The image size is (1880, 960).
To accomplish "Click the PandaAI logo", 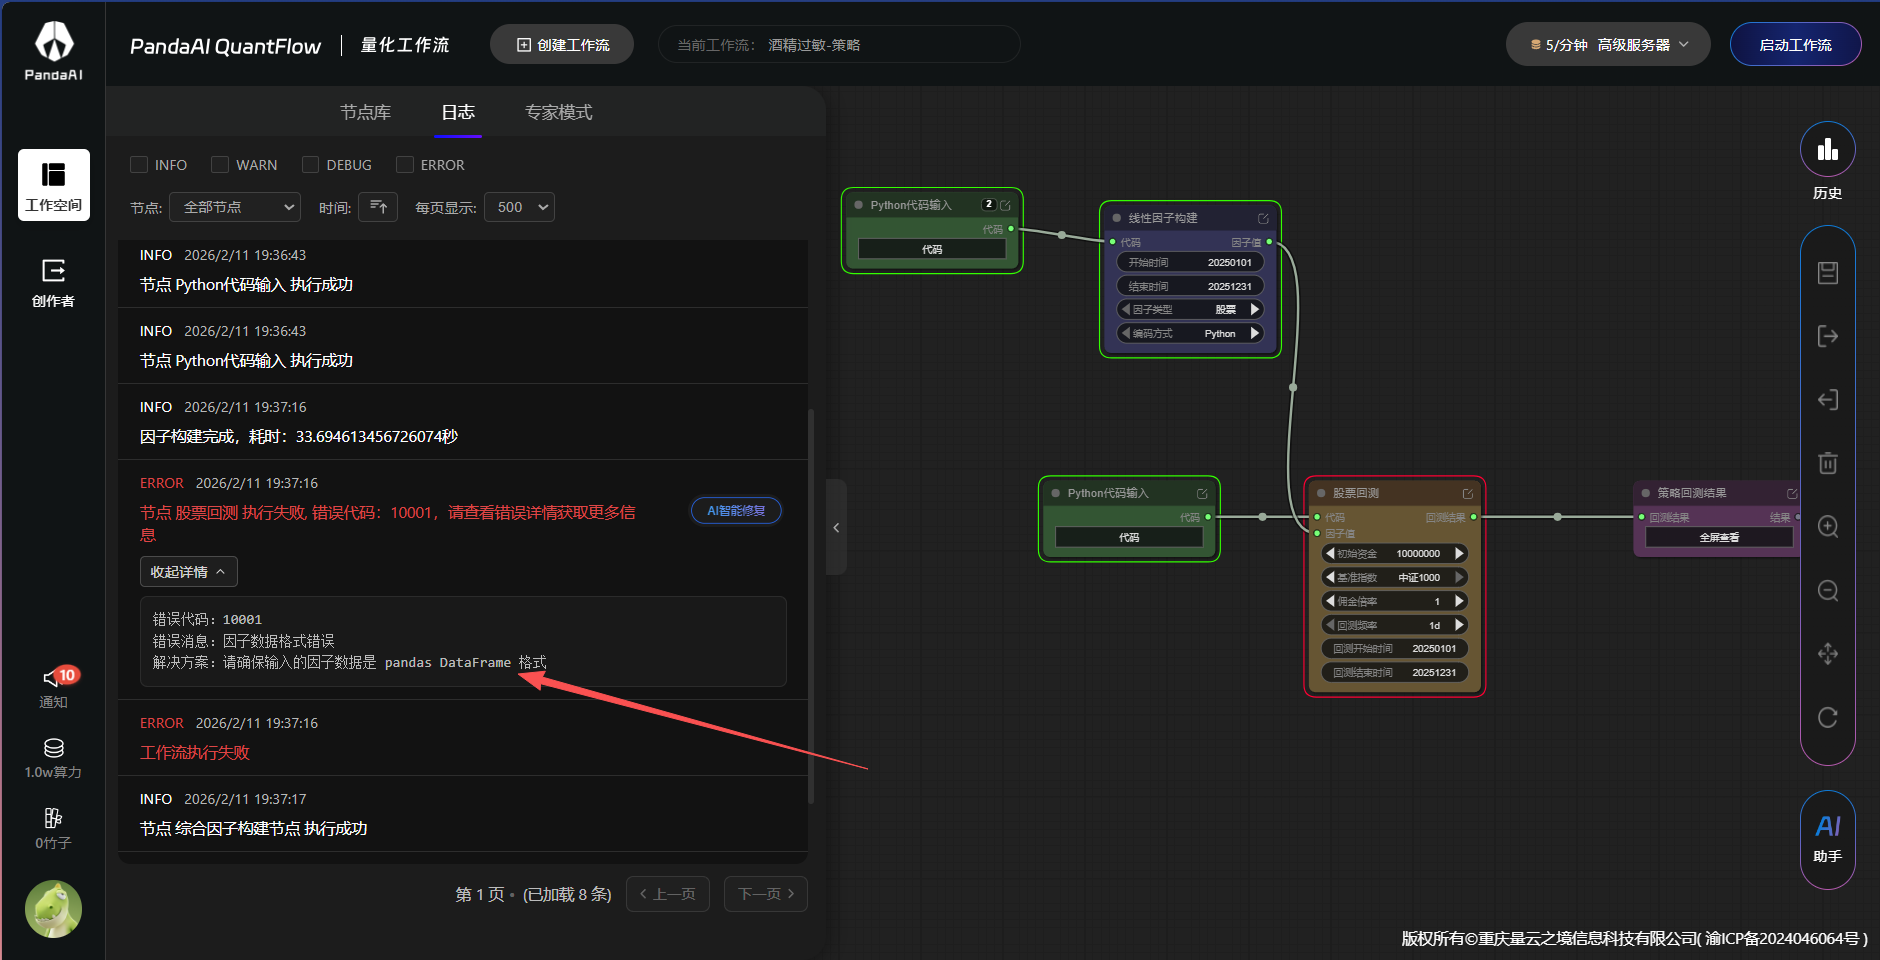I will (54, 51).
